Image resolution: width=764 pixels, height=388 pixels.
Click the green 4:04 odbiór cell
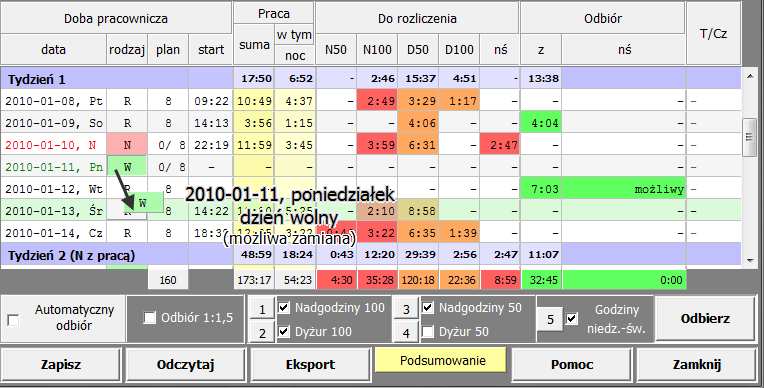(x=541, y=123)
